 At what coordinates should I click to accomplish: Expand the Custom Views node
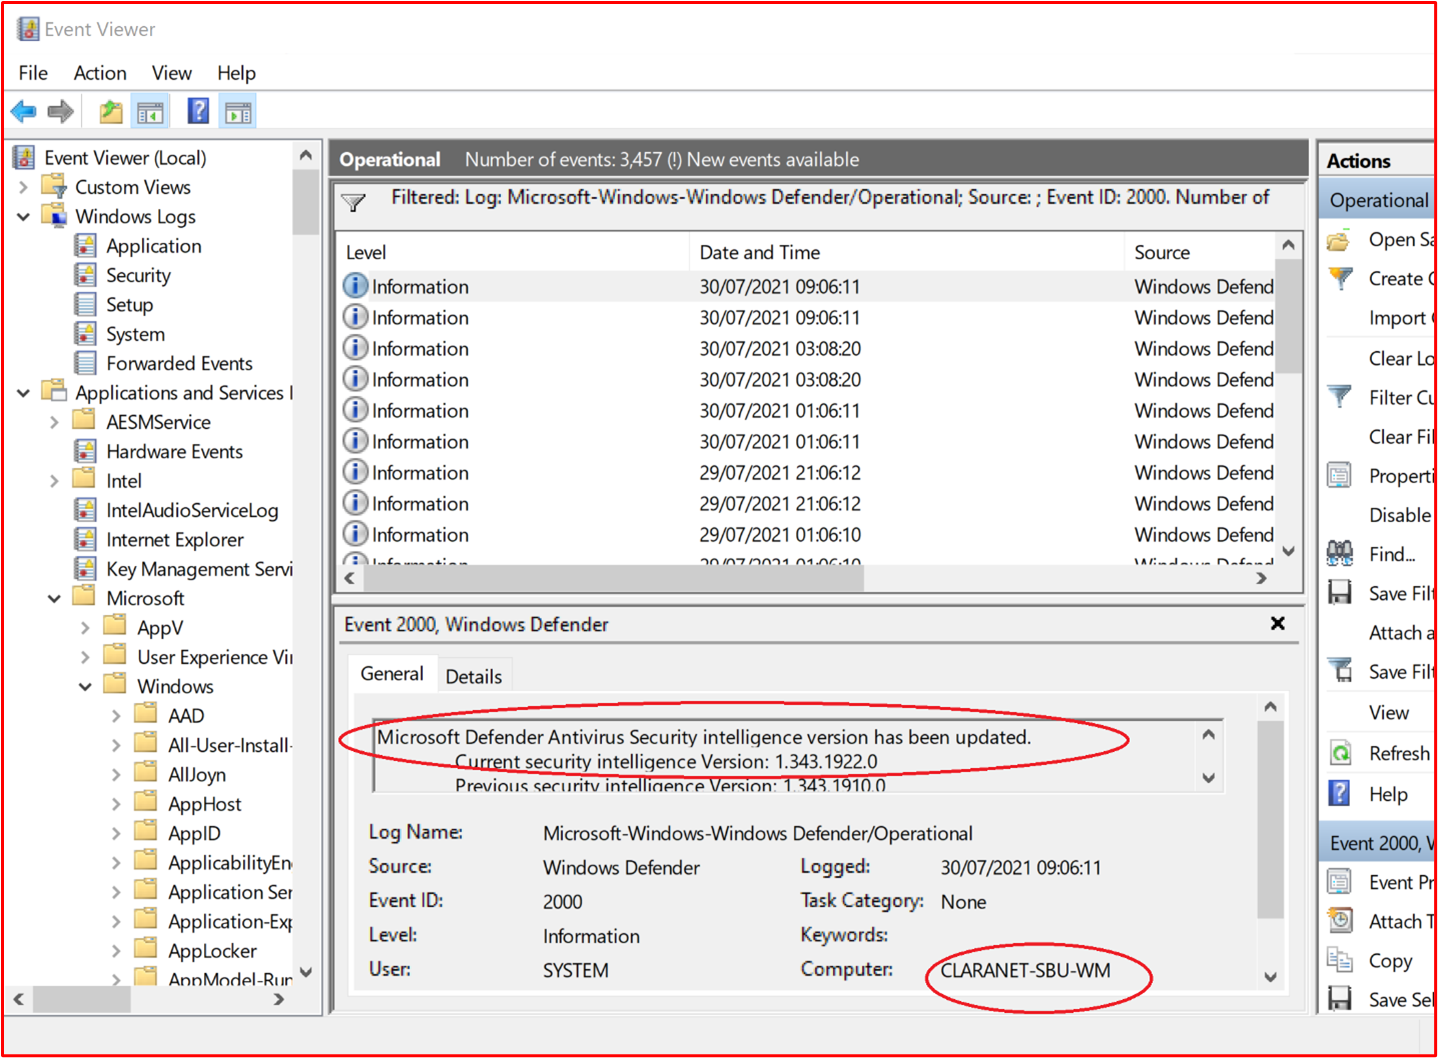point(23,187)
